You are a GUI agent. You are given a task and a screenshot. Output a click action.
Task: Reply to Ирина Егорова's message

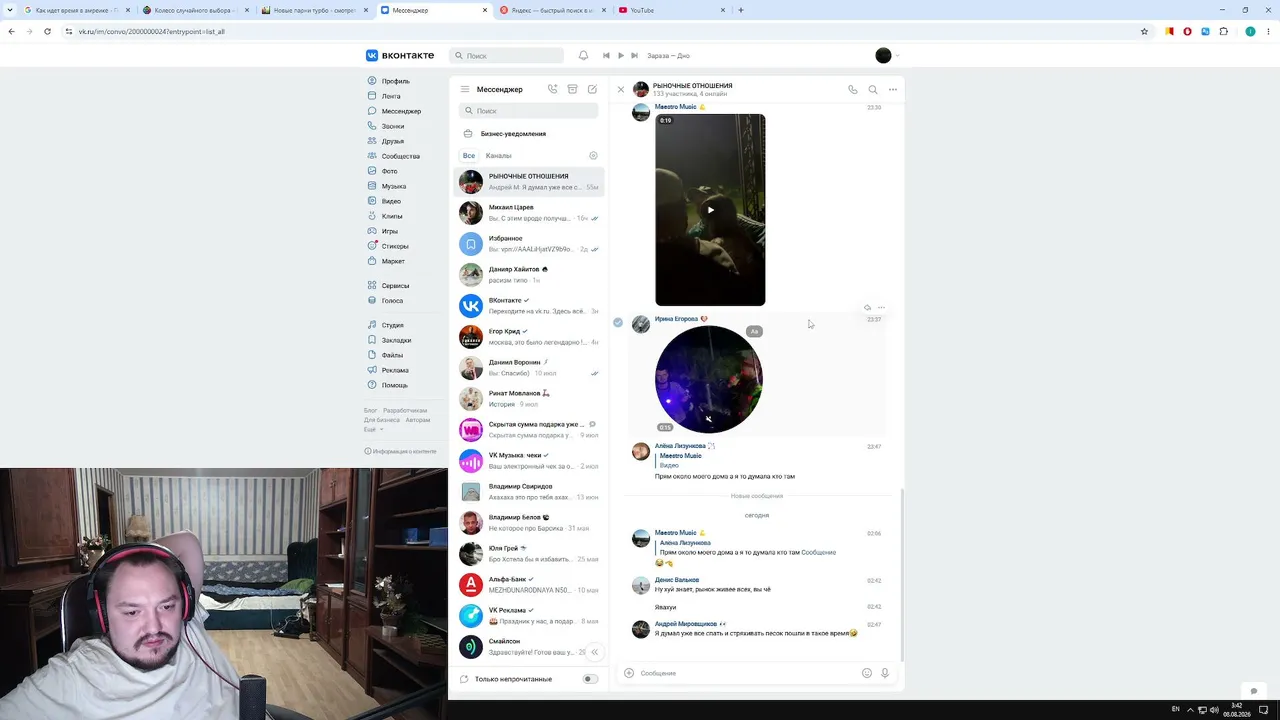(867, 308)
